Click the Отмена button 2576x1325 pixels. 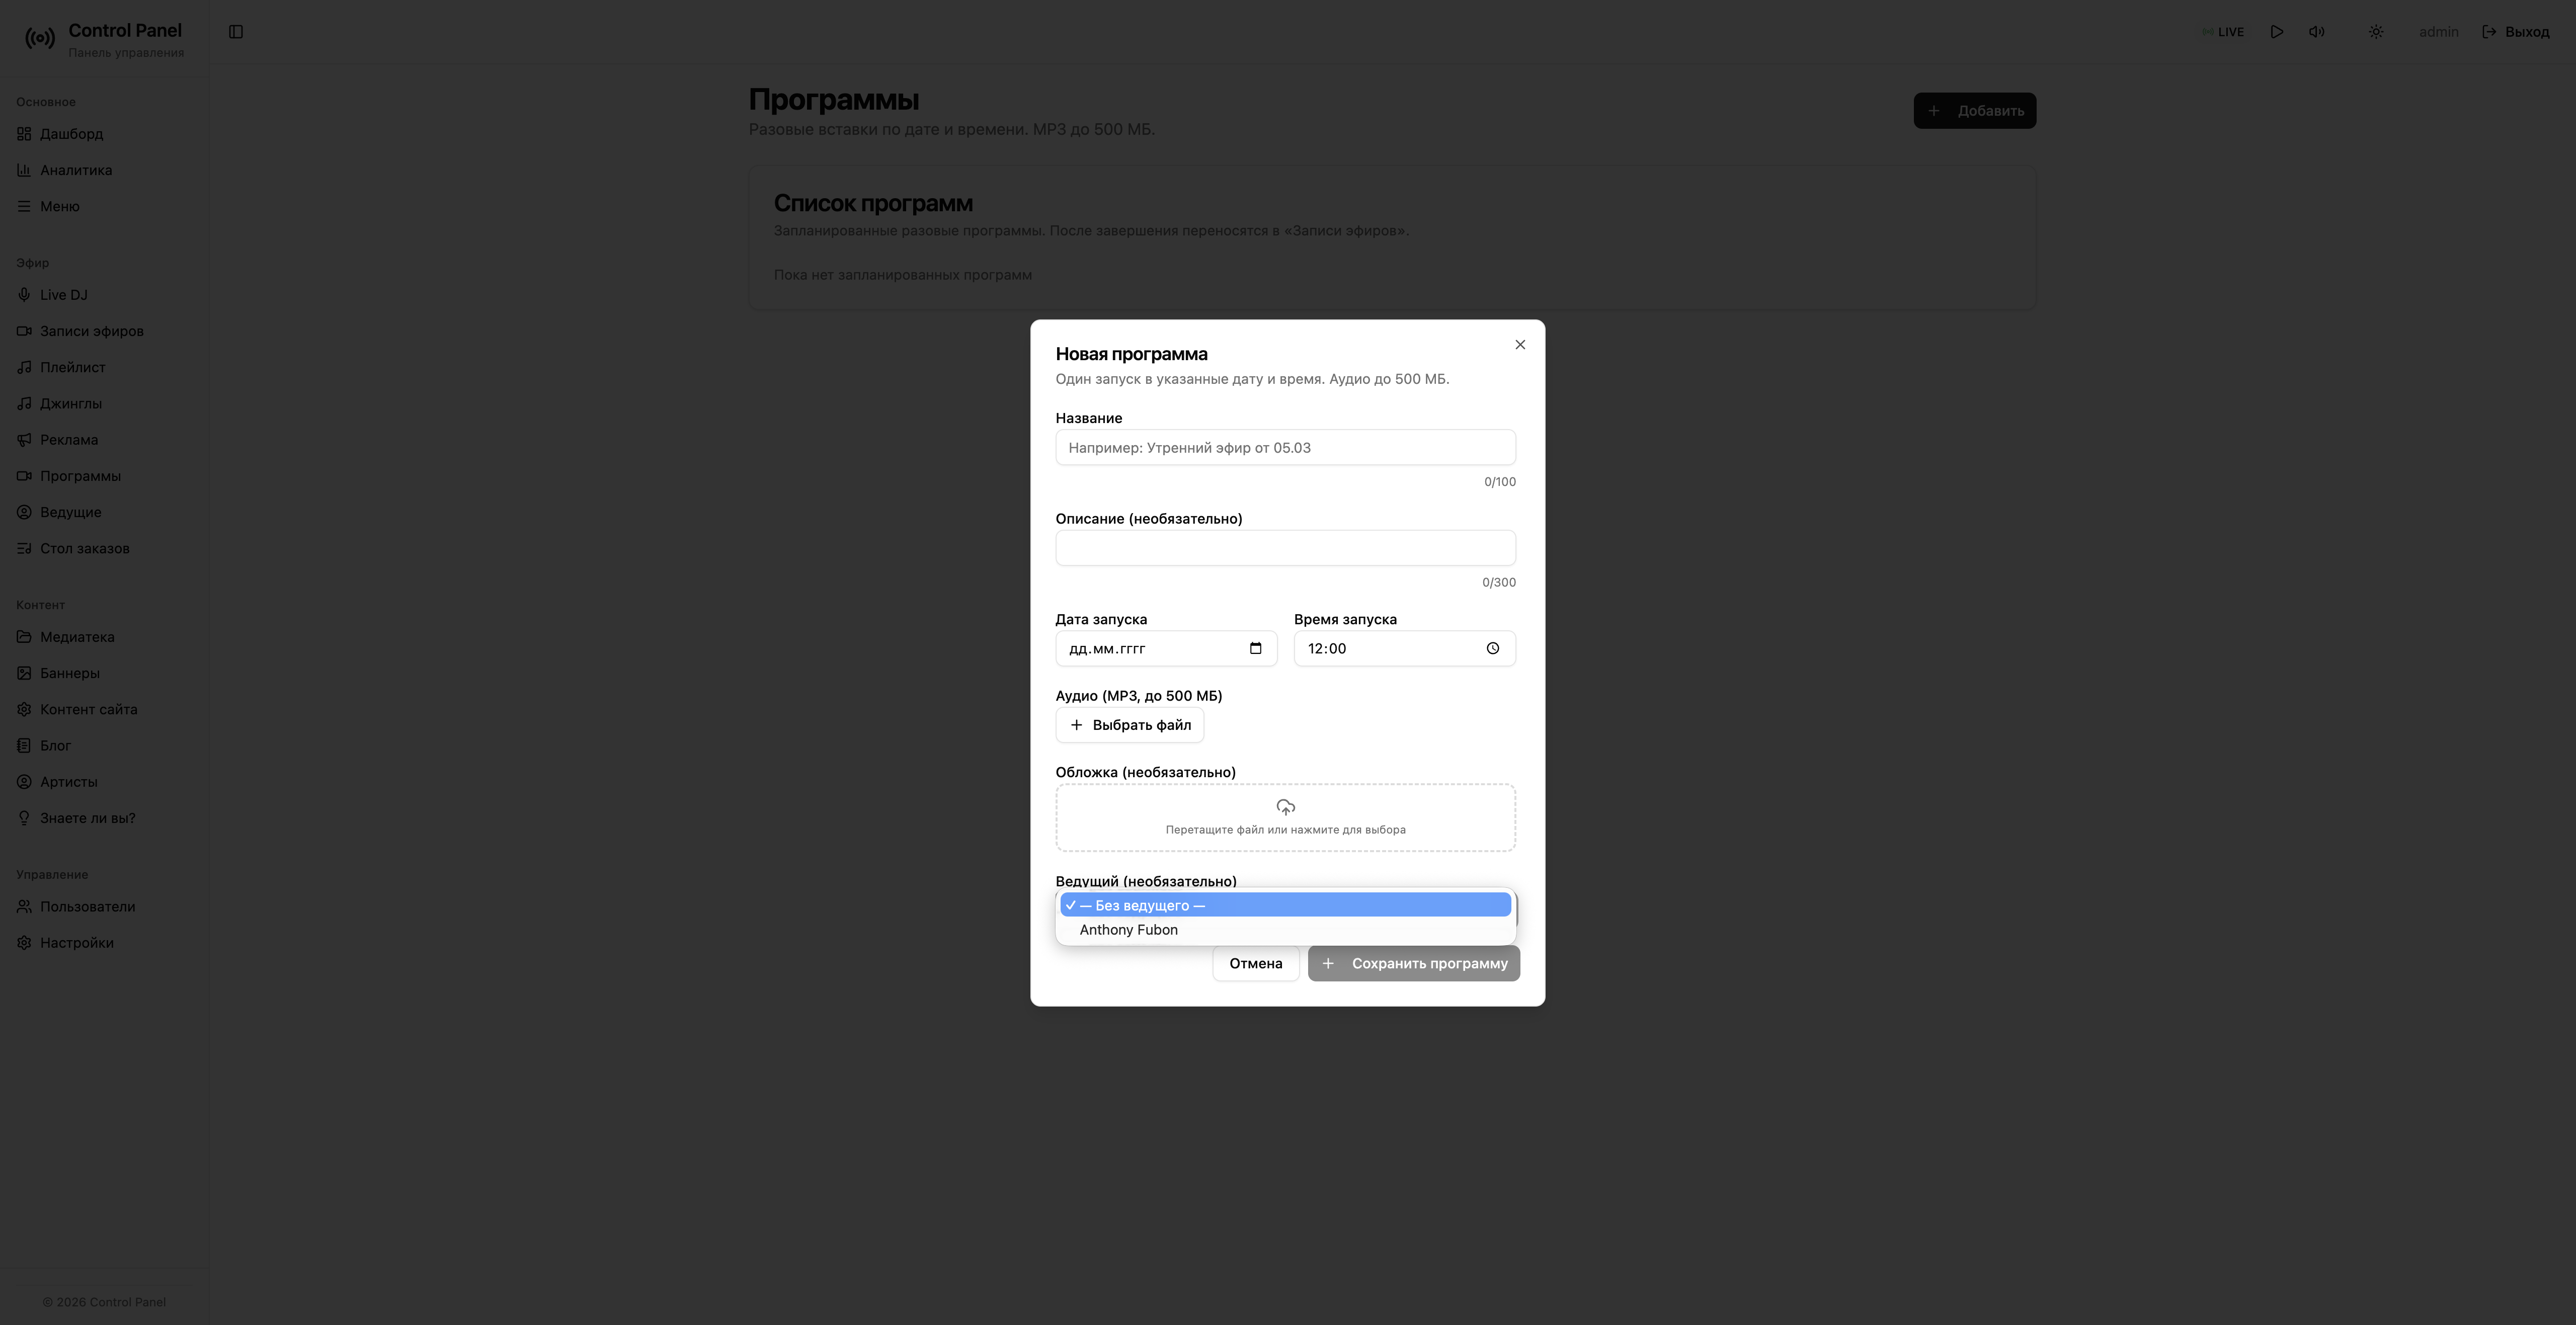click(x=1255, y=963)
